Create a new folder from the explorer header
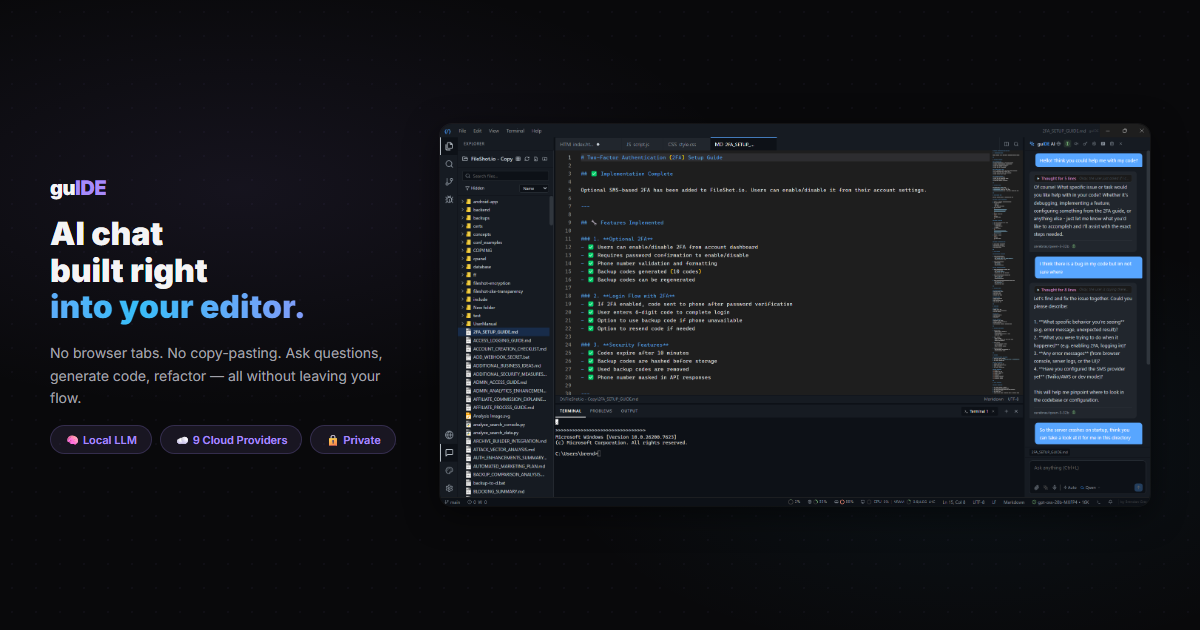1200x630 pixels. [x=545, y=159]
